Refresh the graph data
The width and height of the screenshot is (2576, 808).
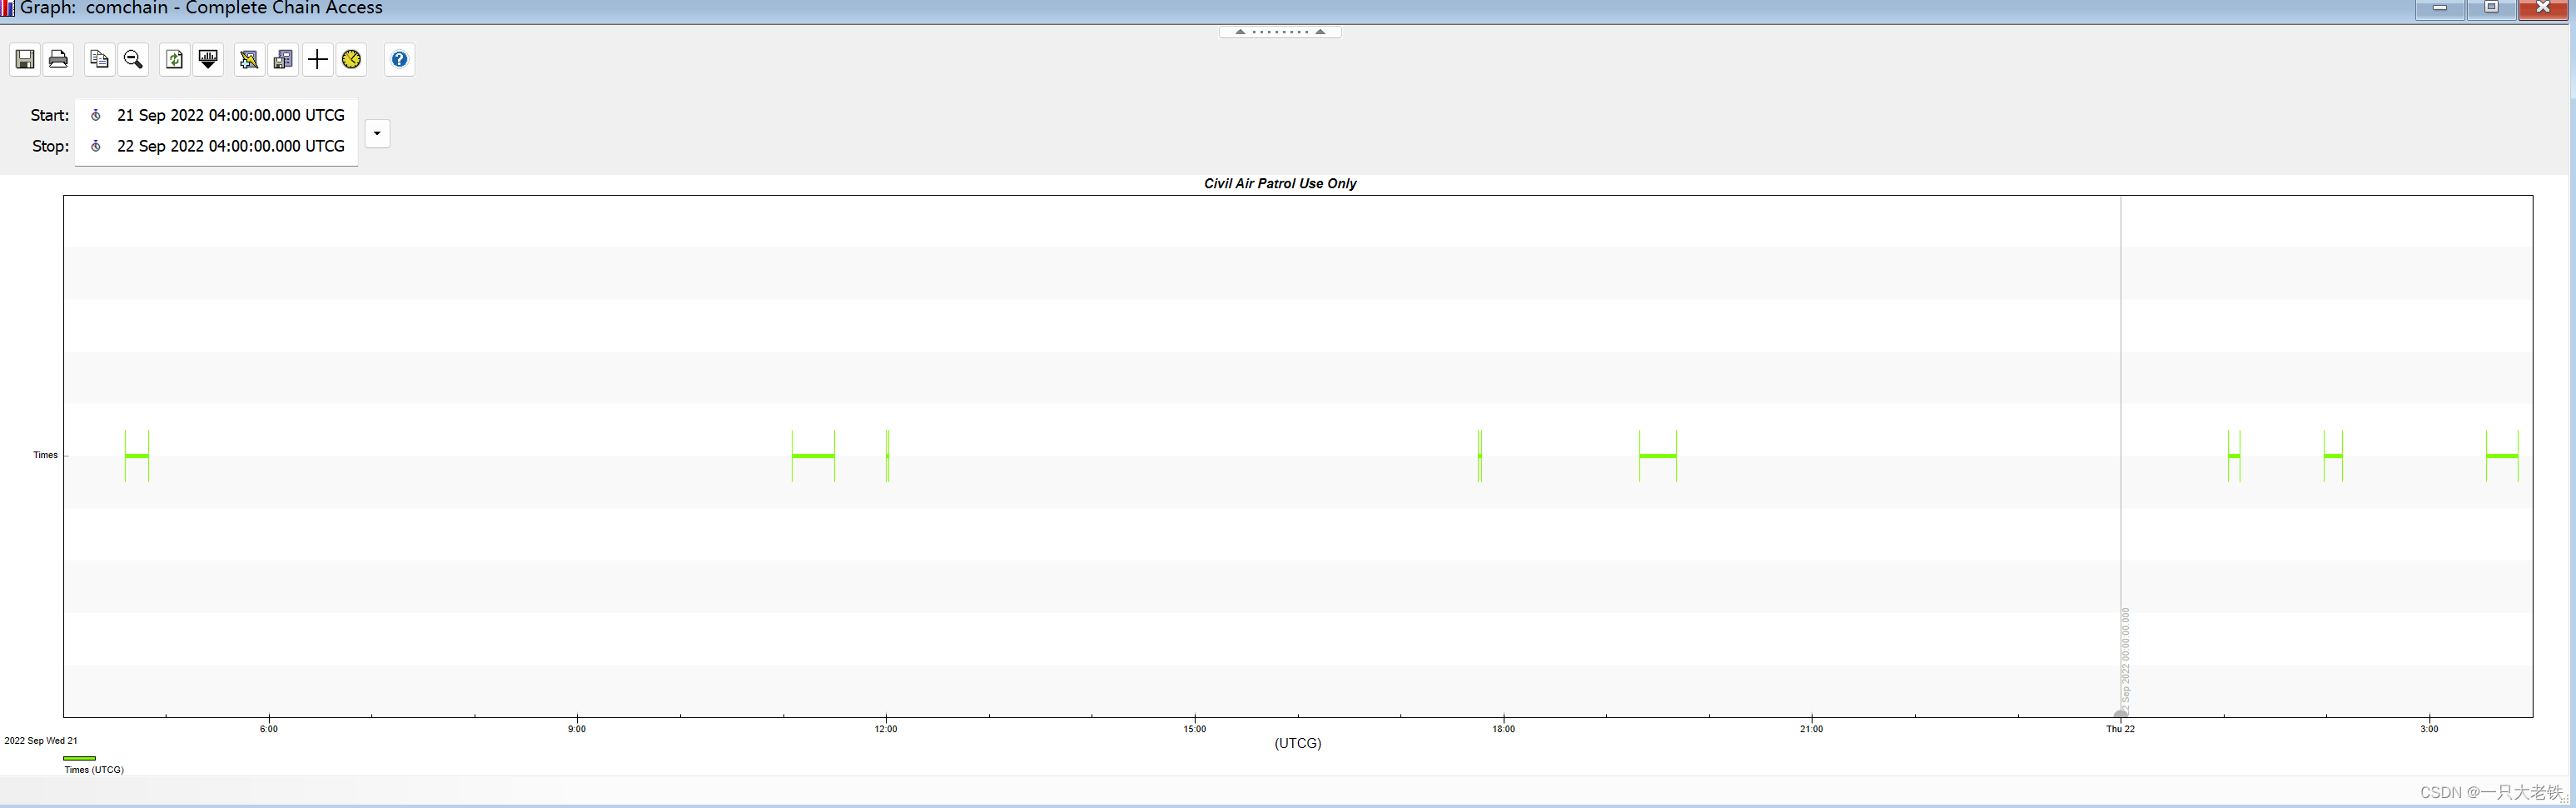pos(174,60)
